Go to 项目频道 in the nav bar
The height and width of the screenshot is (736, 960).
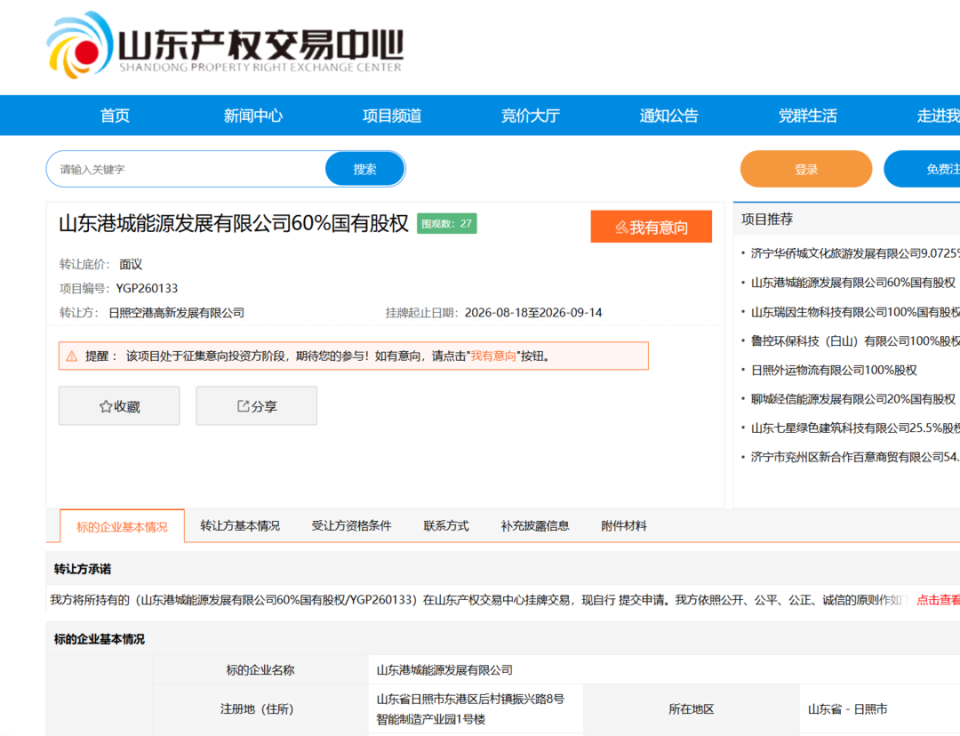pyautogui.click(x=392, y=116)
